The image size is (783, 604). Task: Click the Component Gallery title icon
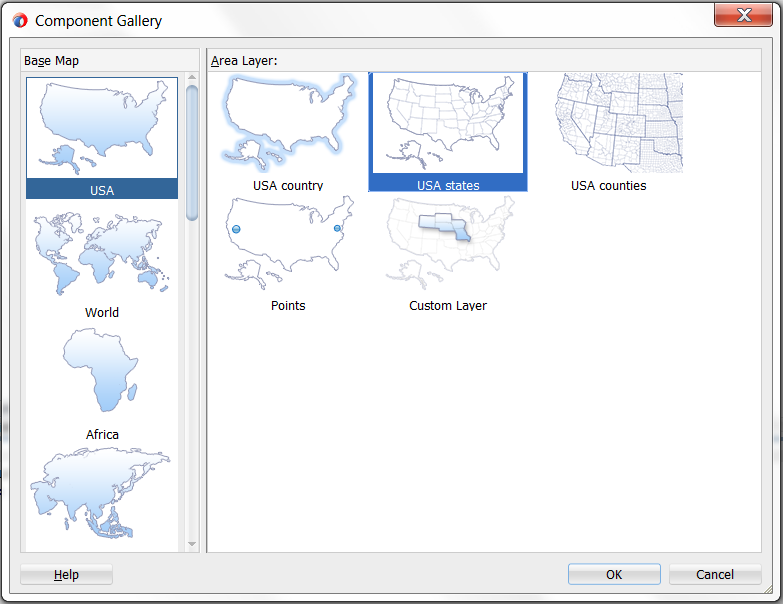[20, 21]
